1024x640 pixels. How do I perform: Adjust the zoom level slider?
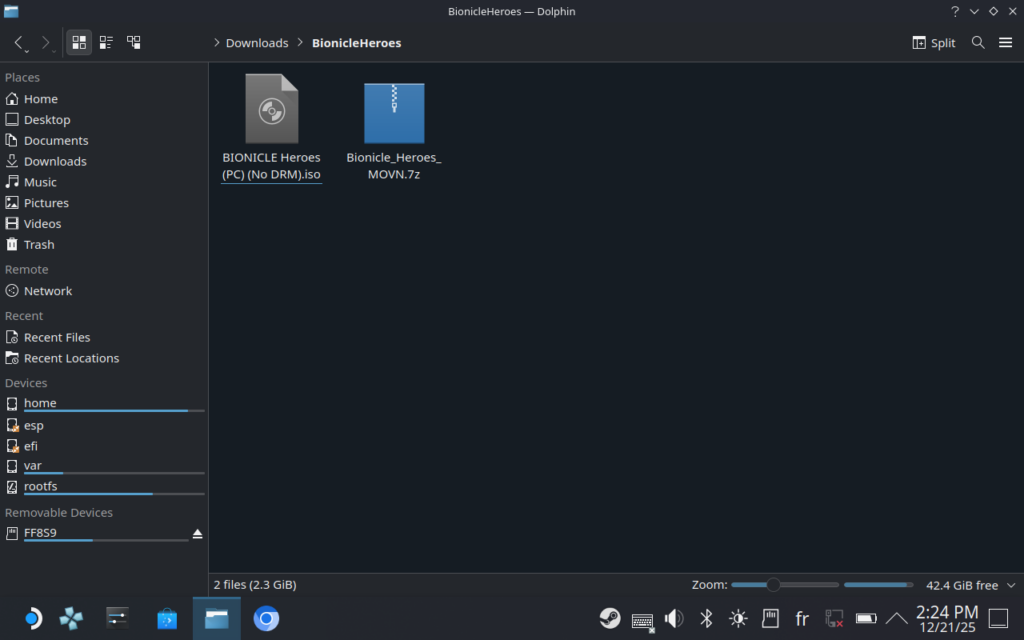773,585
